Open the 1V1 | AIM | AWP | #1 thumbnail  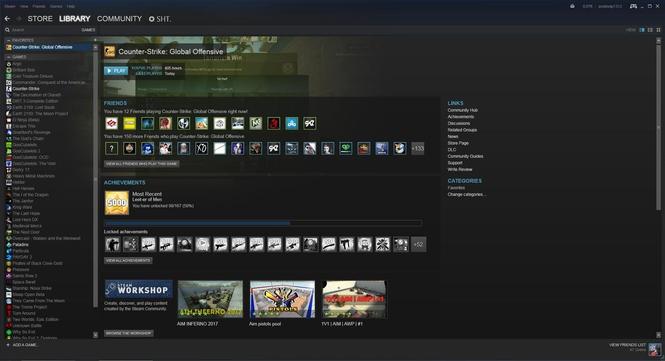[x=354, y=299]
